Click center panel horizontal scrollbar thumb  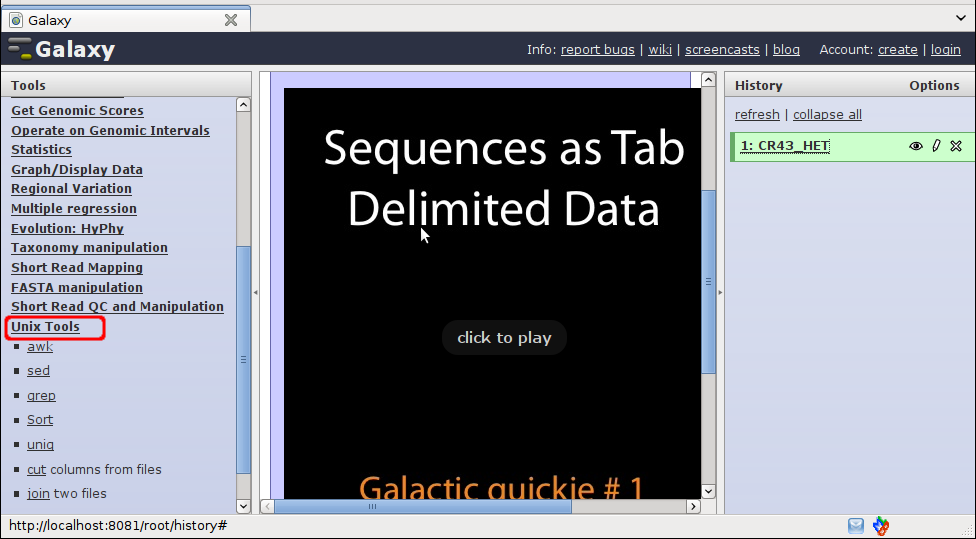423,507
